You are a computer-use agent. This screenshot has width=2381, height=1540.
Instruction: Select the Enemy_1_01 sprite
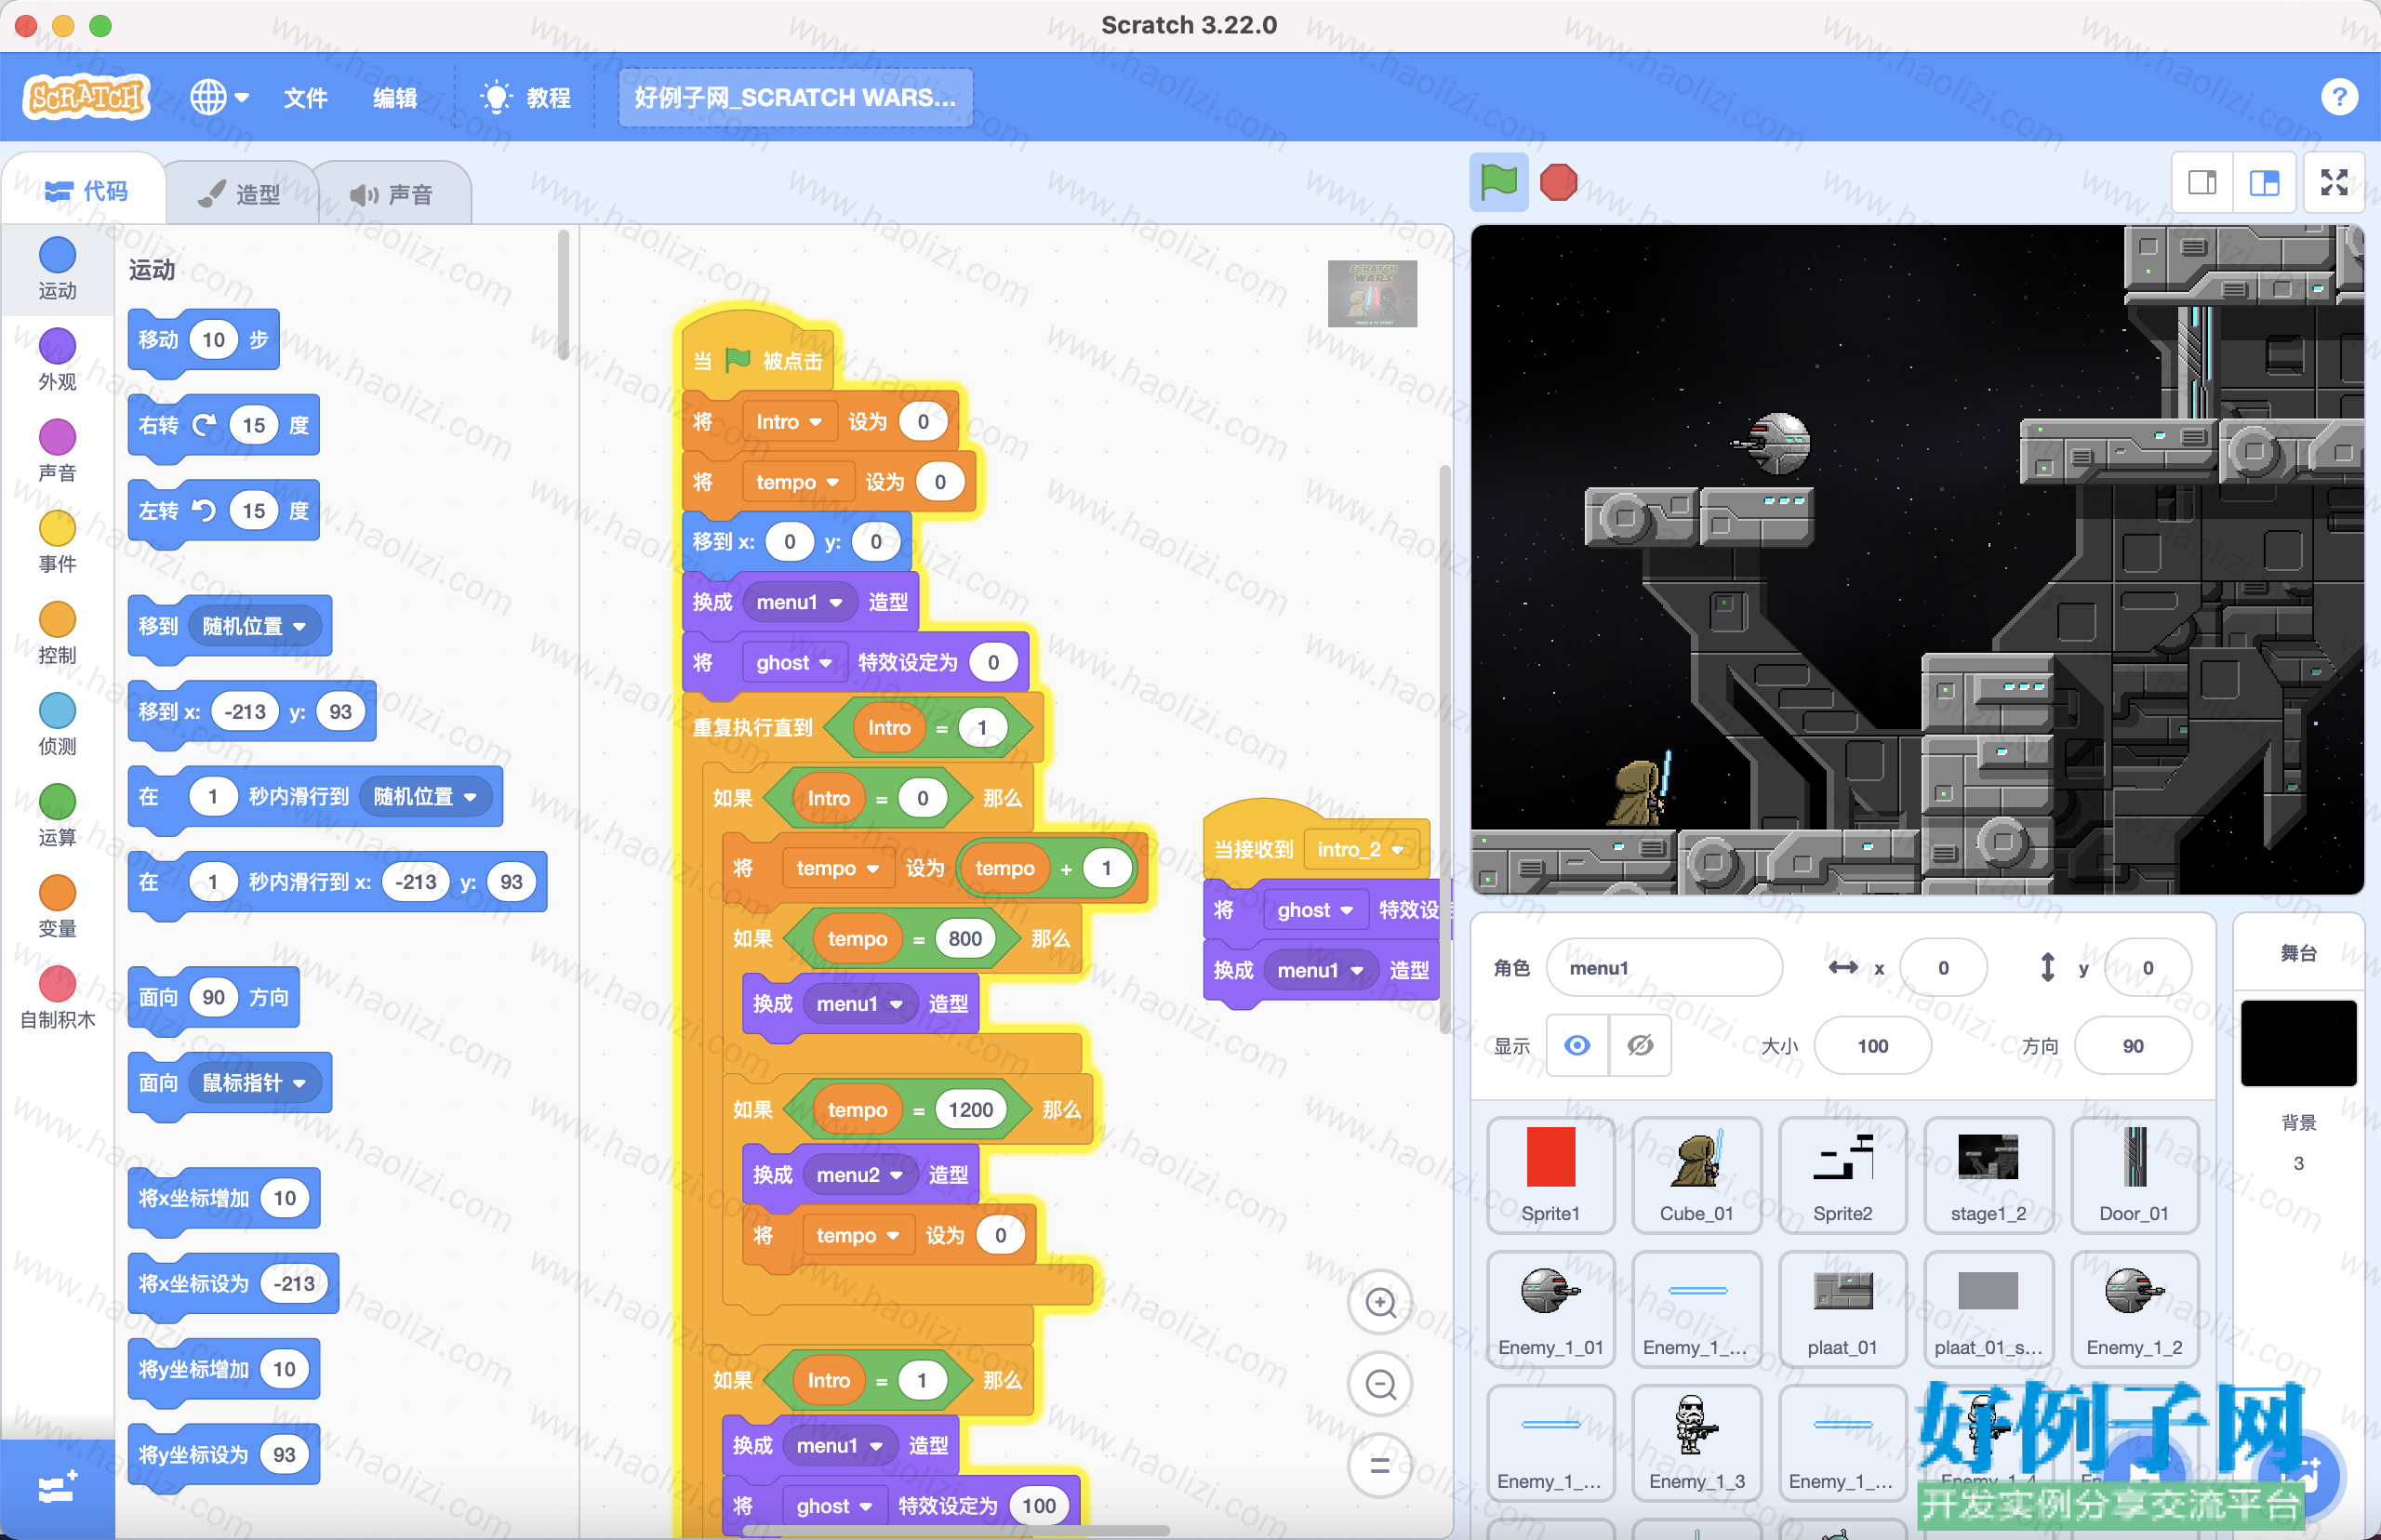(x=1550, y=1309)
